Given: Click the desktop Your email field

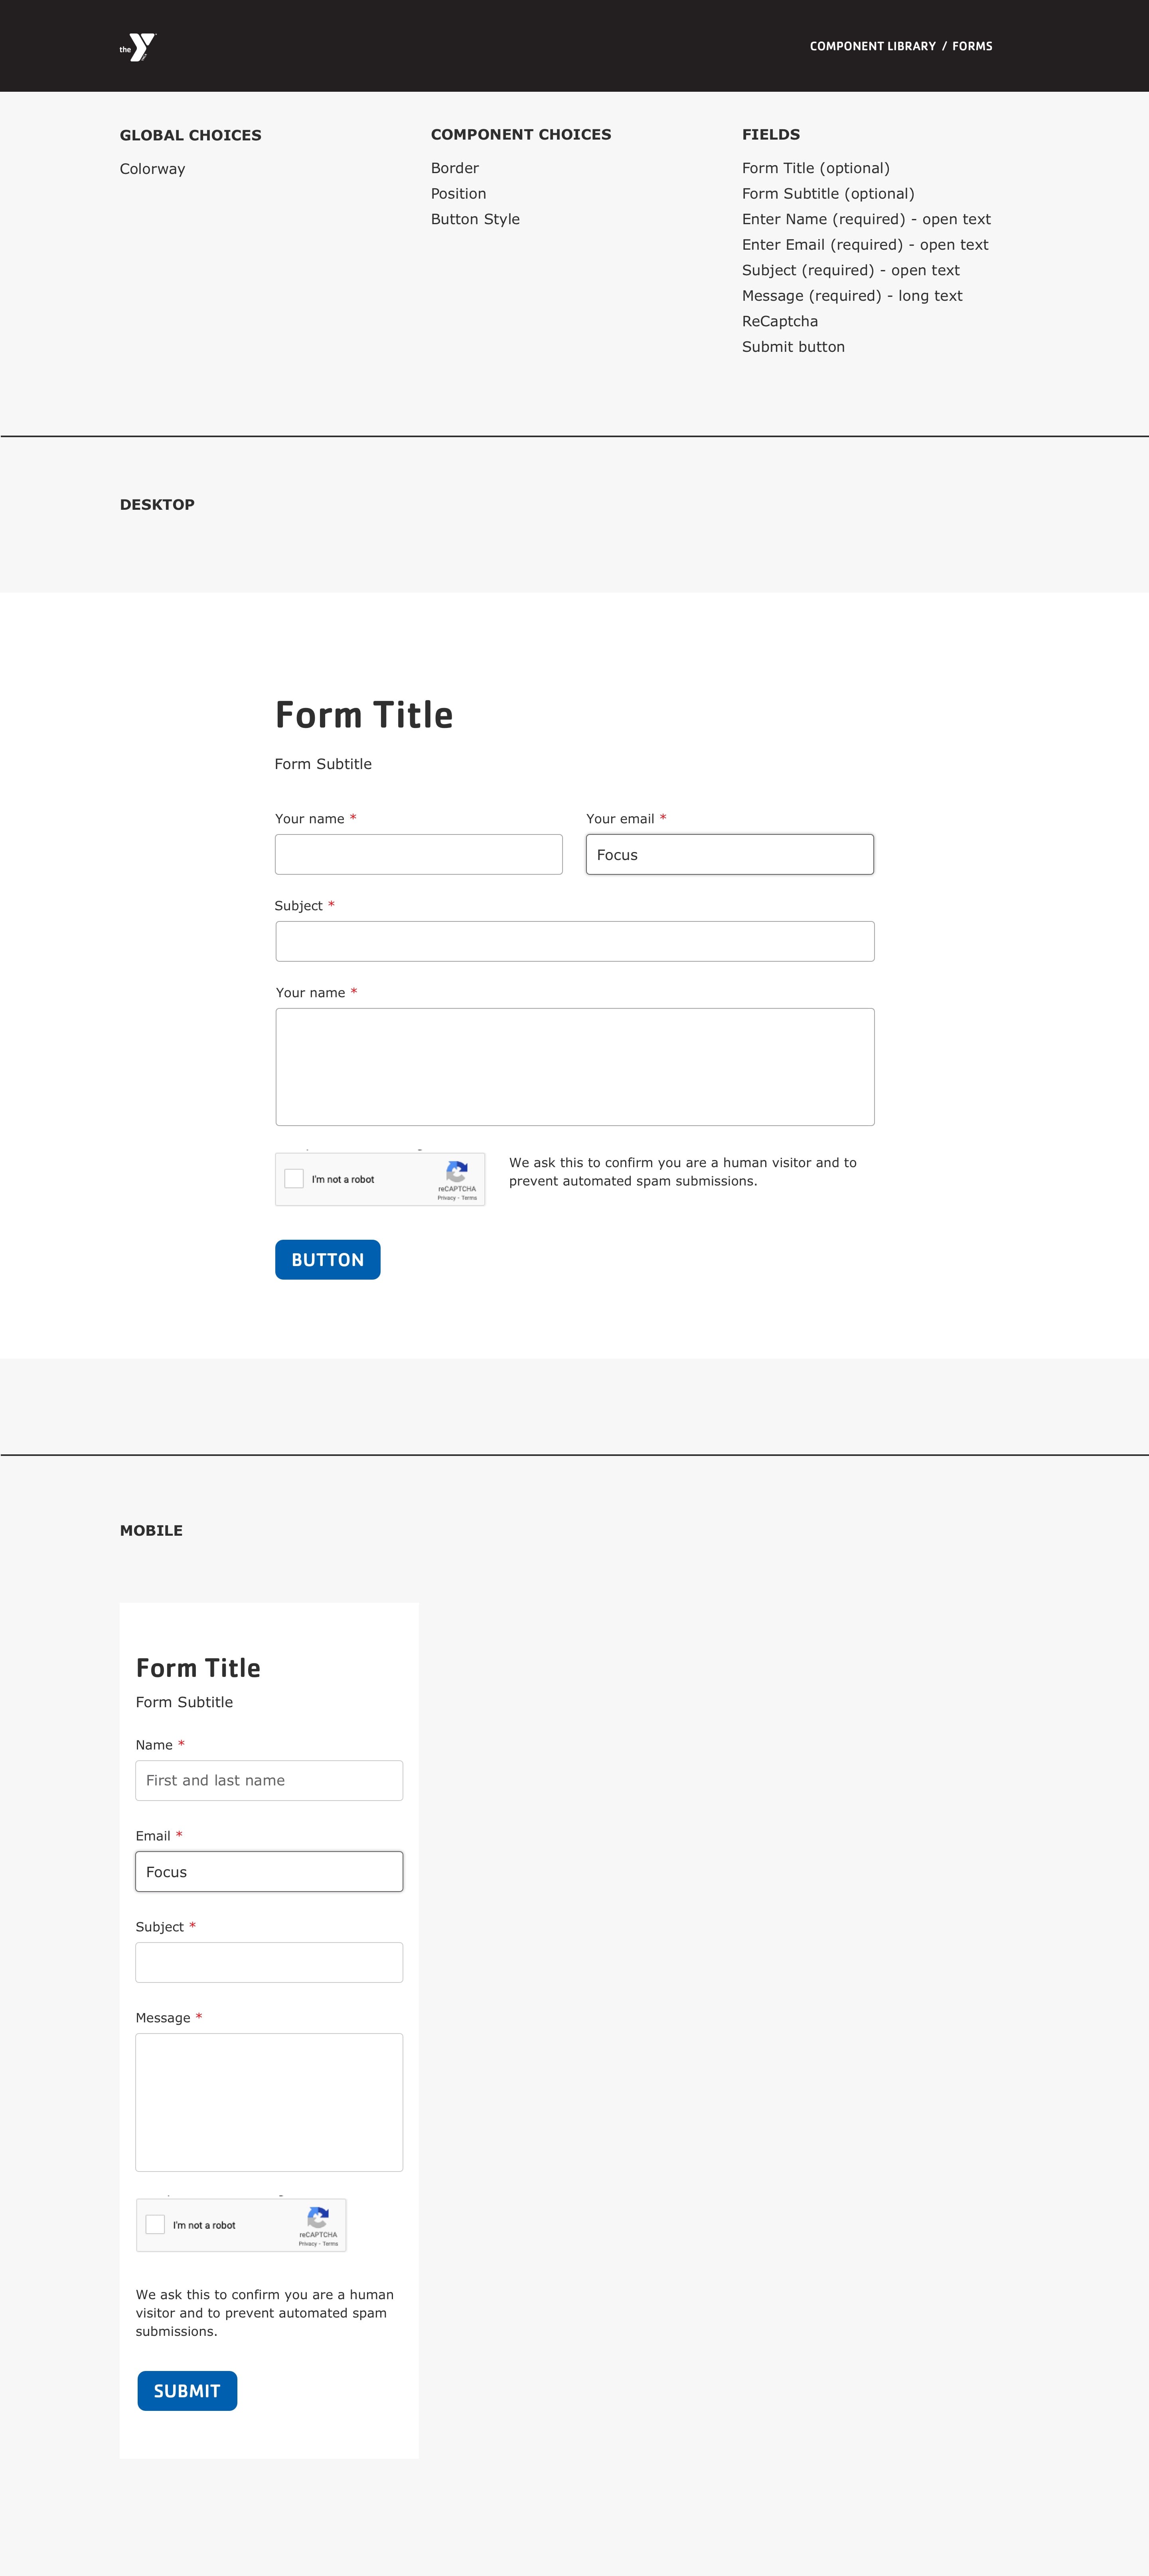Looking at the screenshot, I should pyautogui.click(x=730, y=855).
